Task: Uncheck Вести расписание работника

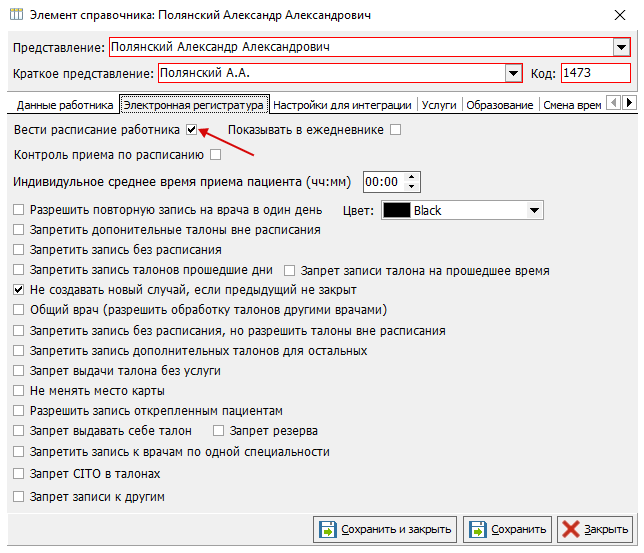Action: click(191, 130)
